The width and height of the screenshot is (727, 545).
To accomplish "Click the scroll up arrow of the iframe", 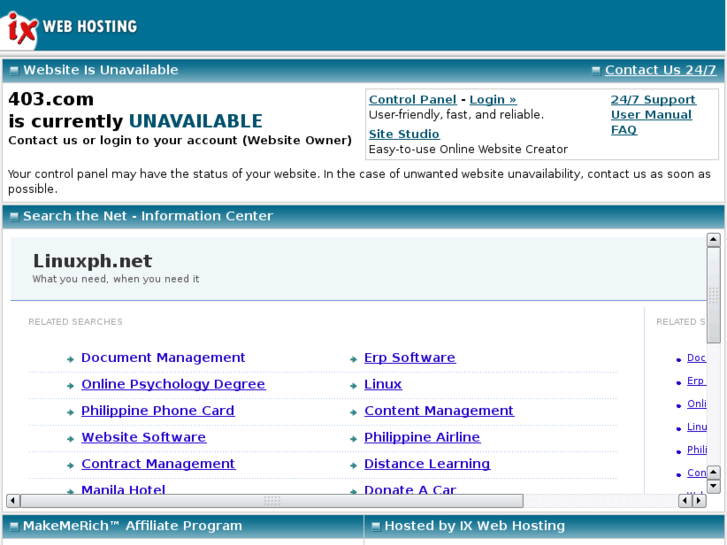I will point(713,240).
